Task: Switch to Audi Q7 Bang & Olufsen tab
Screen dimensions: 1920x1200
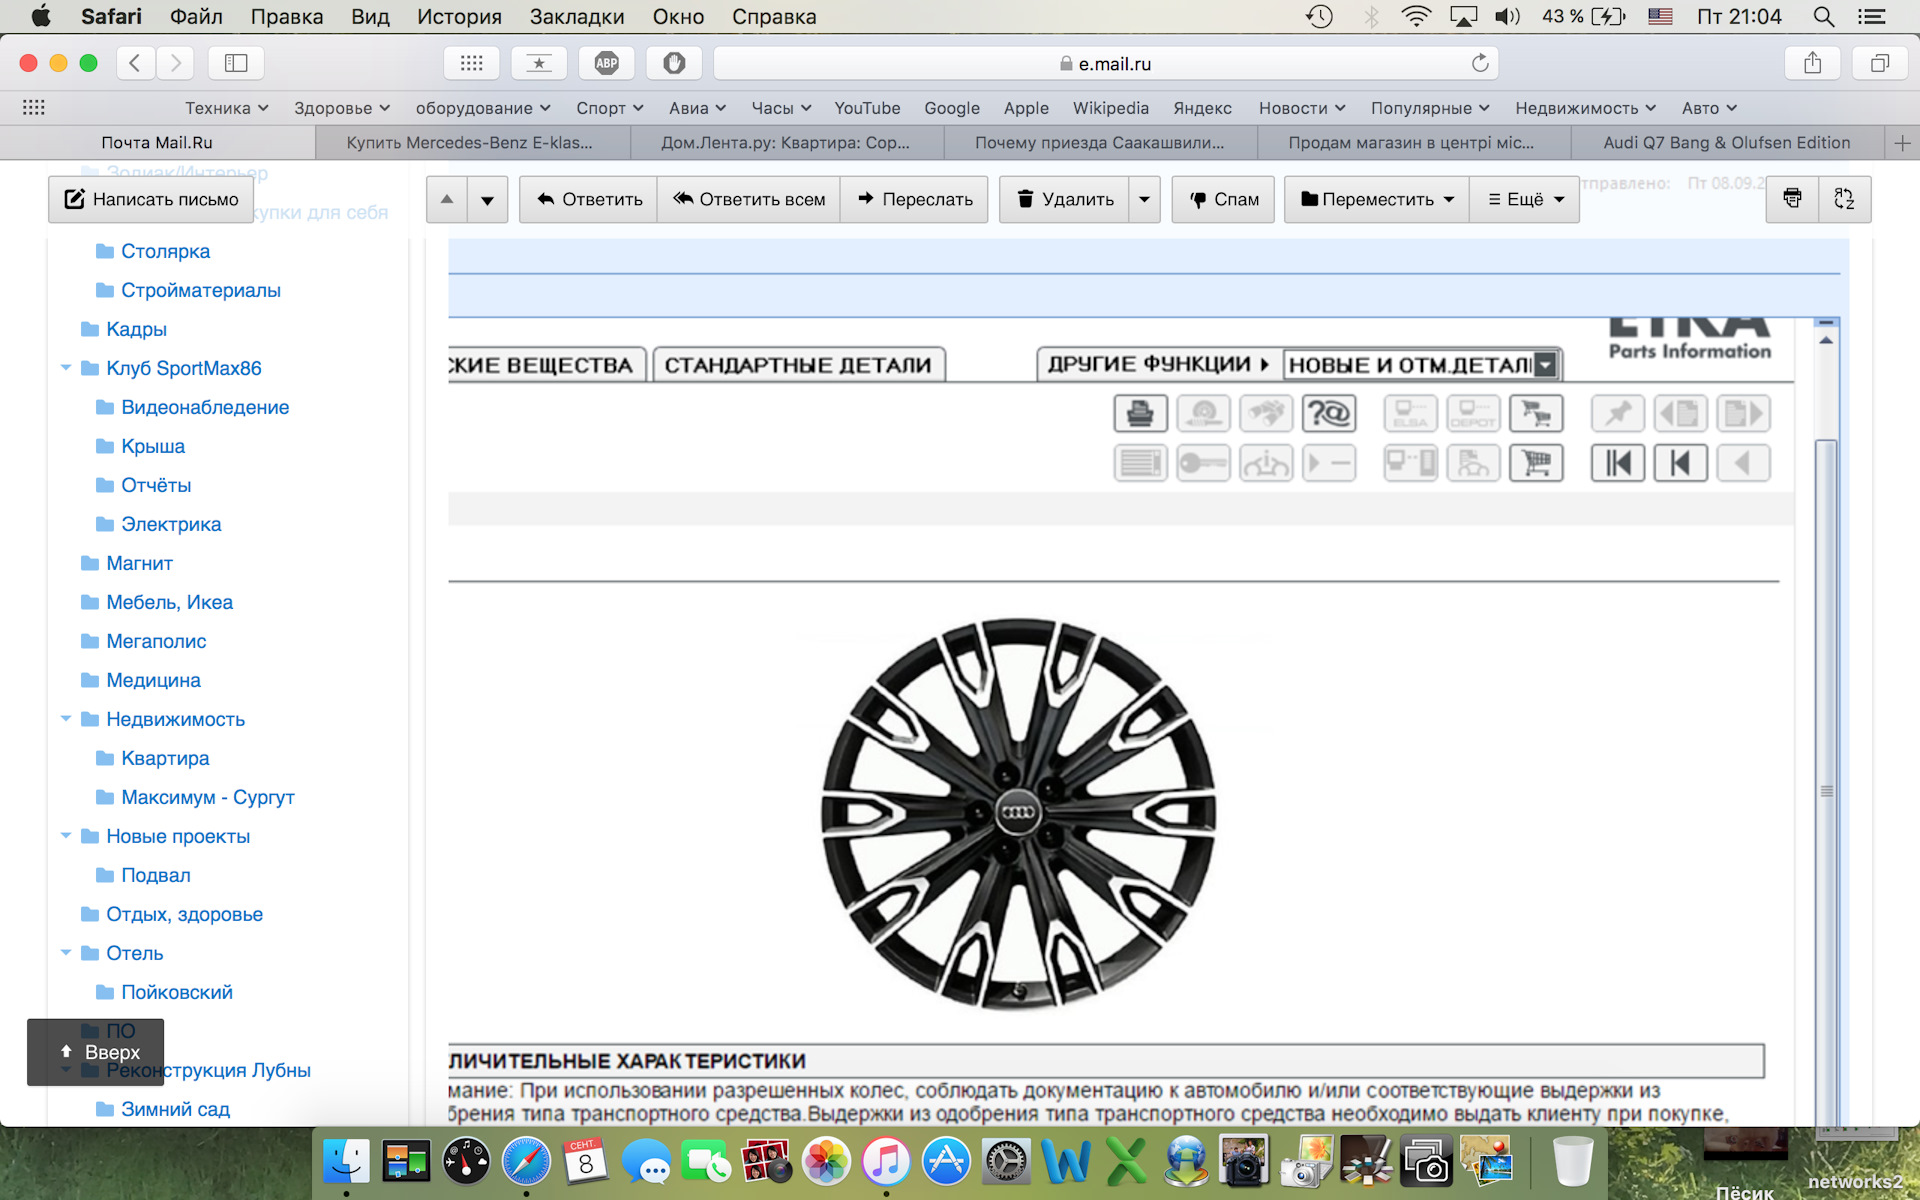Action: tap(1726, 142)
